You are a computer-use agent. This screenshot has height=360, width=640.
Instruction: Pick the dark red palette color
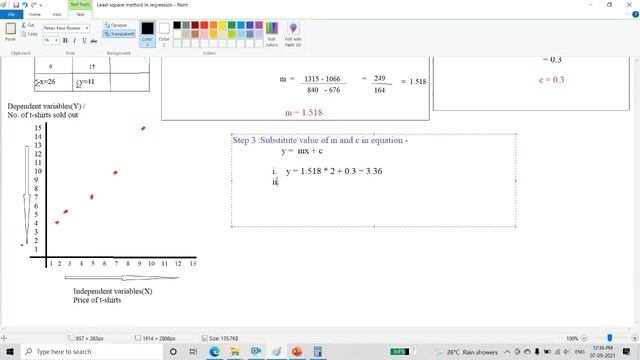[x=195, y=25]
